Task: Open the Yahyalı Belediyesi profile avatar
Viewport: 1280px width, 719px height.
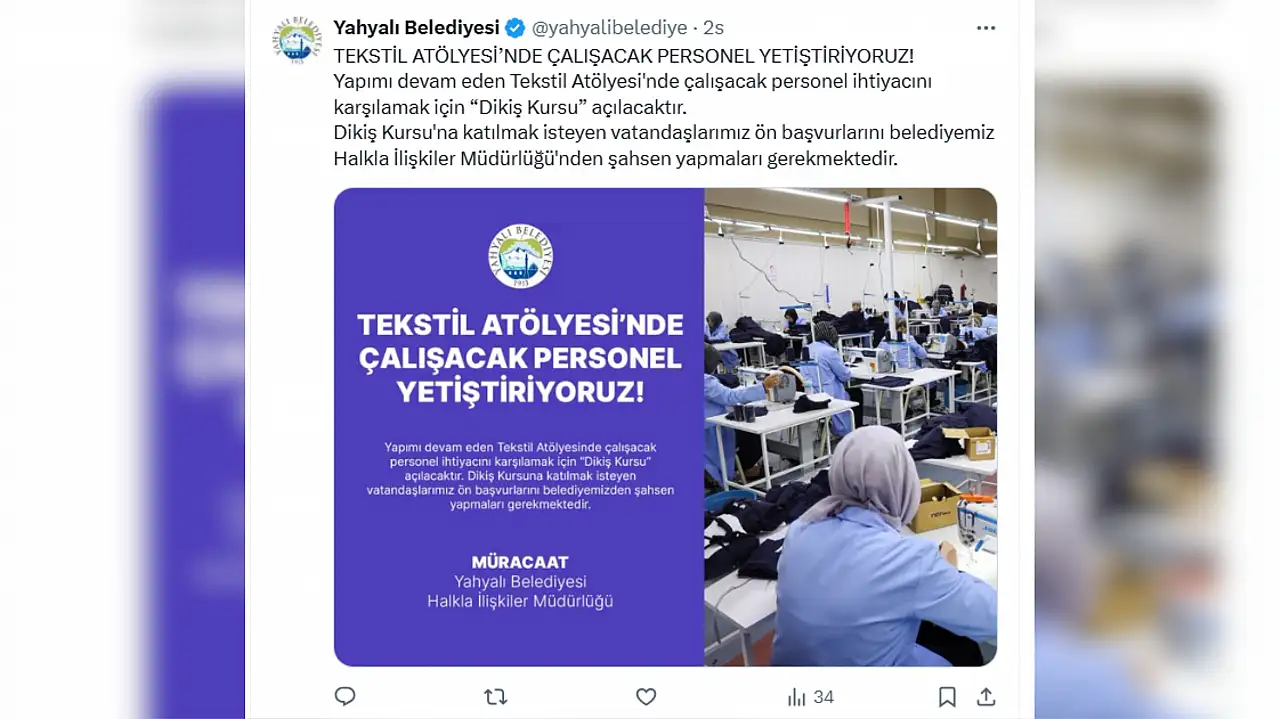Action: click(297, 41)
